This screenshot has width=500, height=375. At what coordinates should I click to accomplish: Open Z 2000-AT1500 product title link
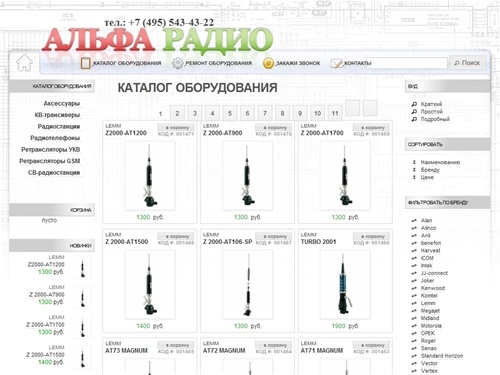(127, 242)
